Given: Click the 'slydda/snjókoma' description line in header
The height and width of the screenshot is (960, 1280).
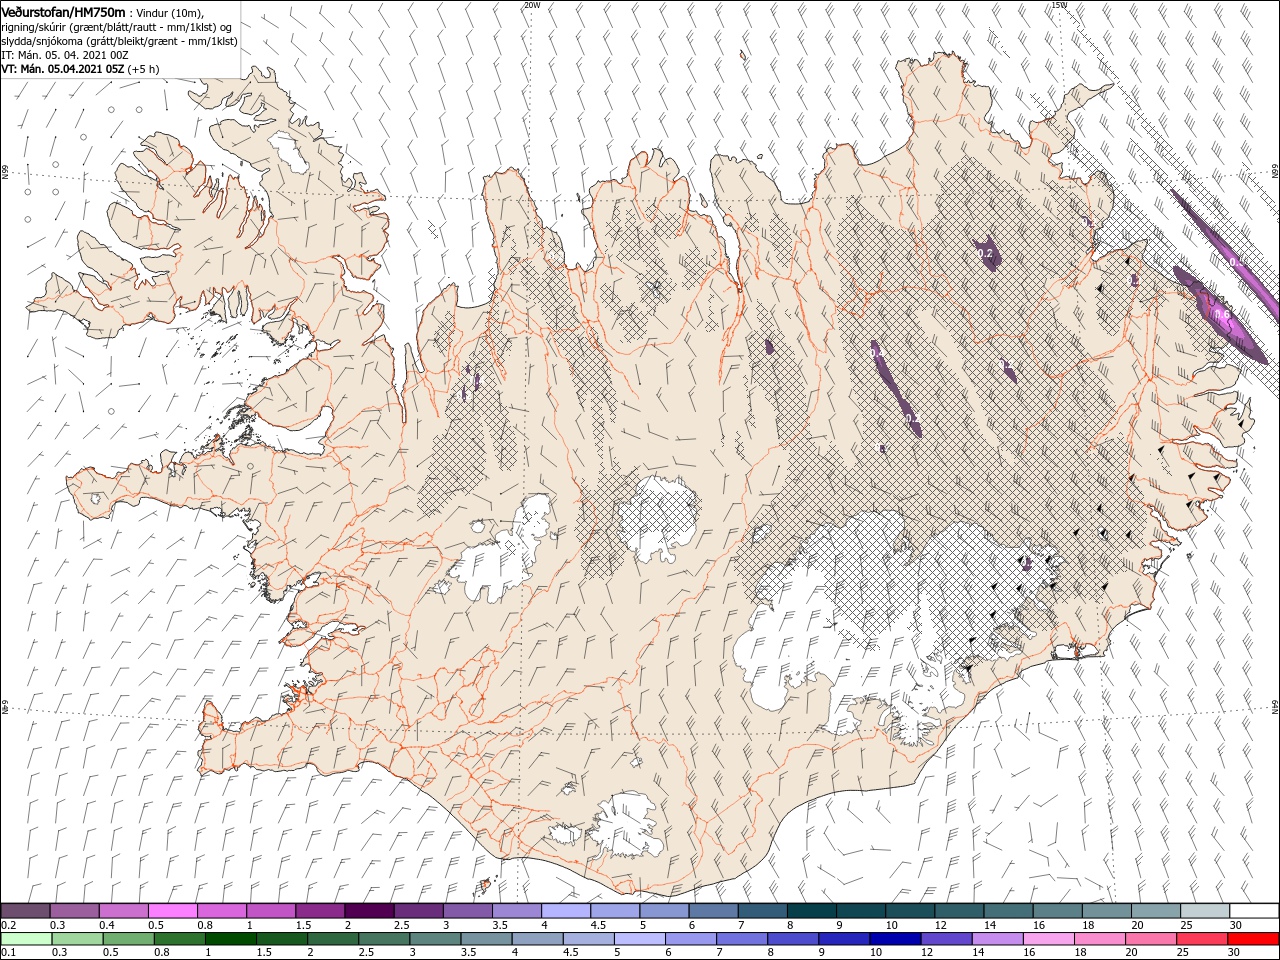Looking at the screenshot, I should [x=119, y=41].
